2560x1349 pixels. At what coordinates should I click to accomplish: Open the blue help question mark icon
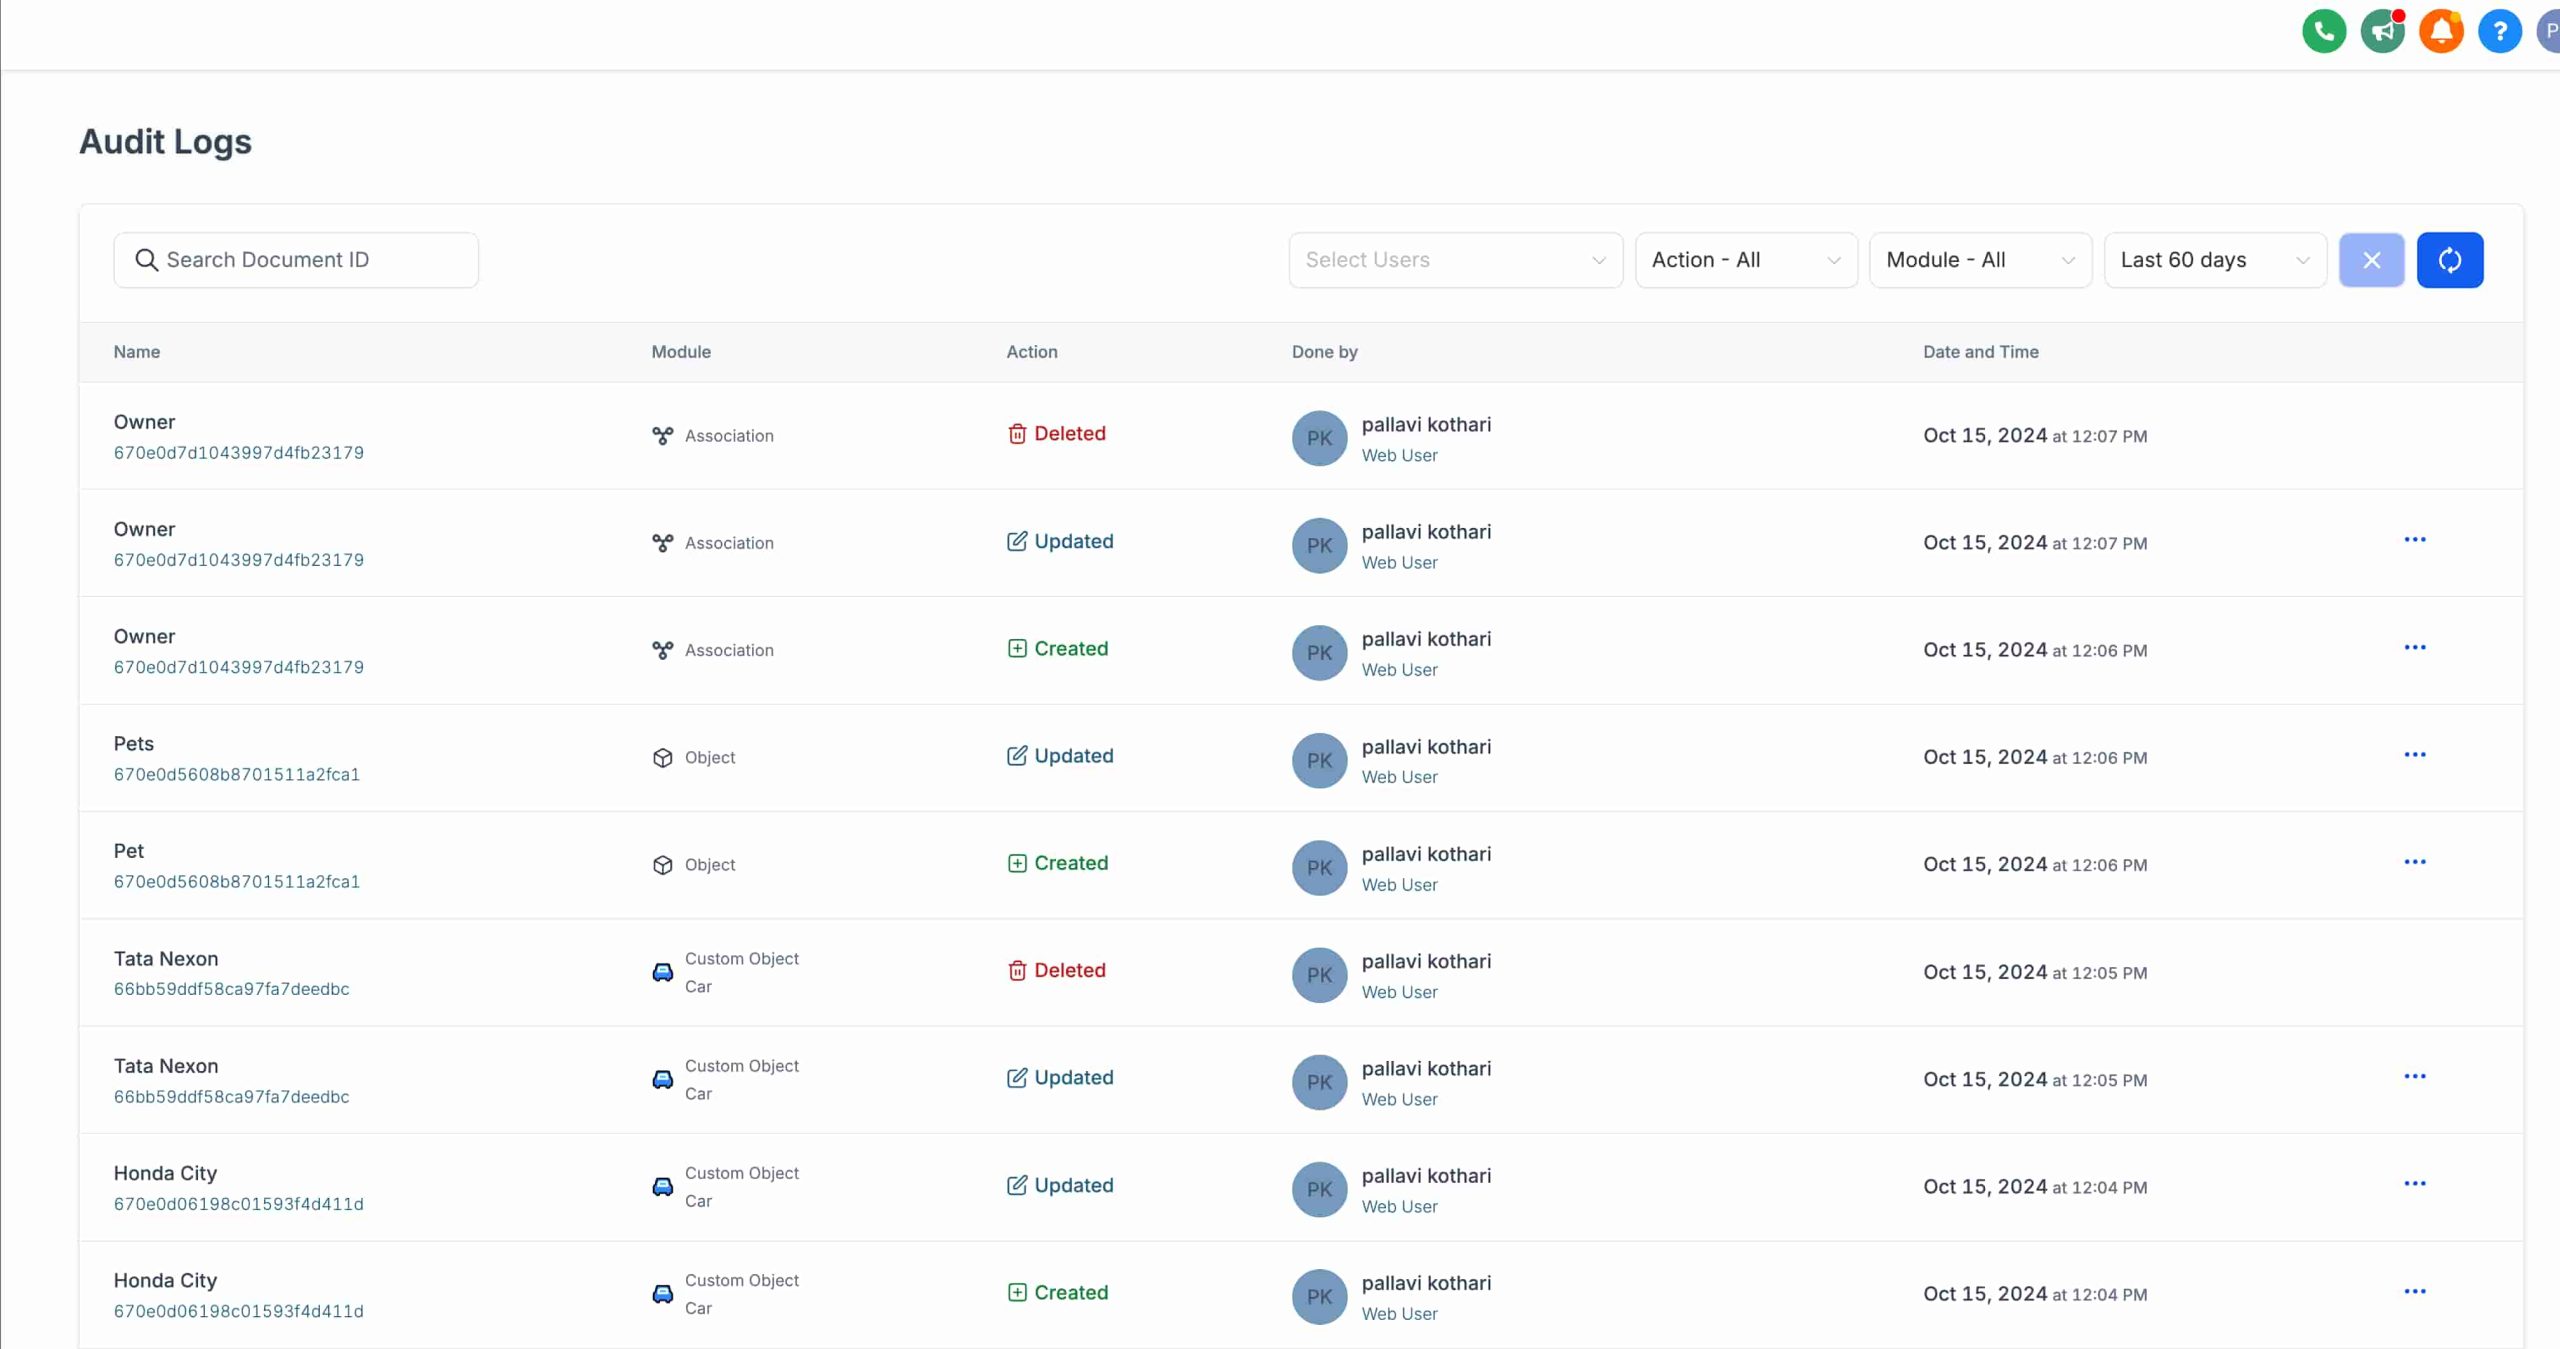2500,31
